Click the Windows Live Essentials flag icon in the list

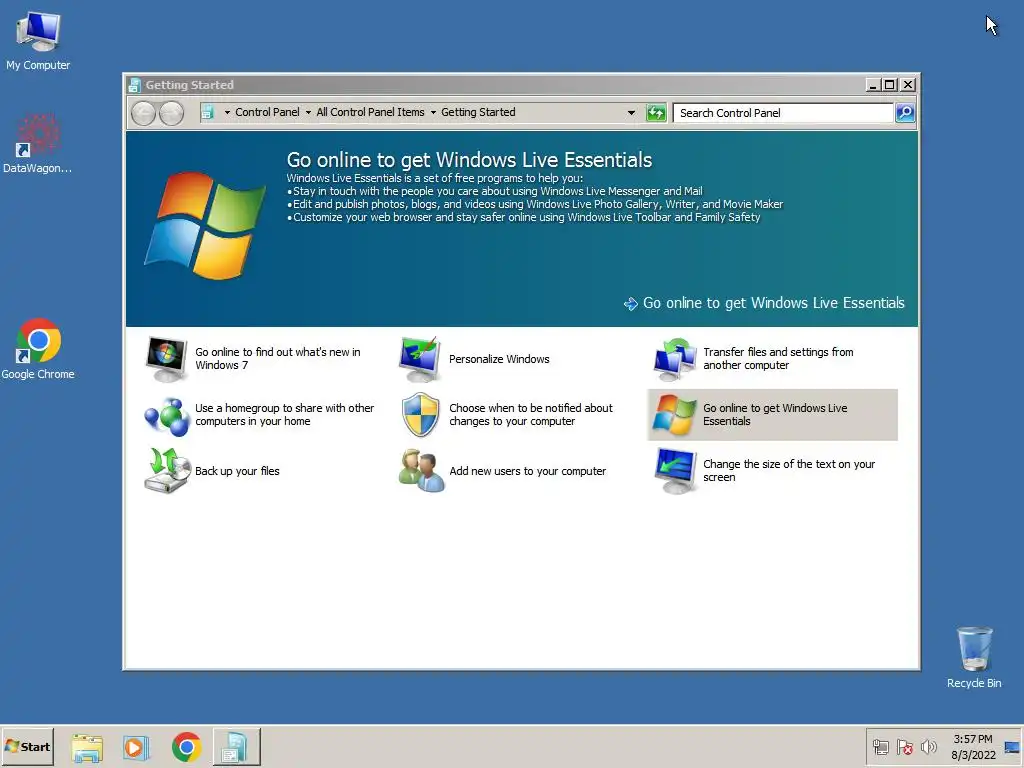pyautogui.click(x=675, y=415)
